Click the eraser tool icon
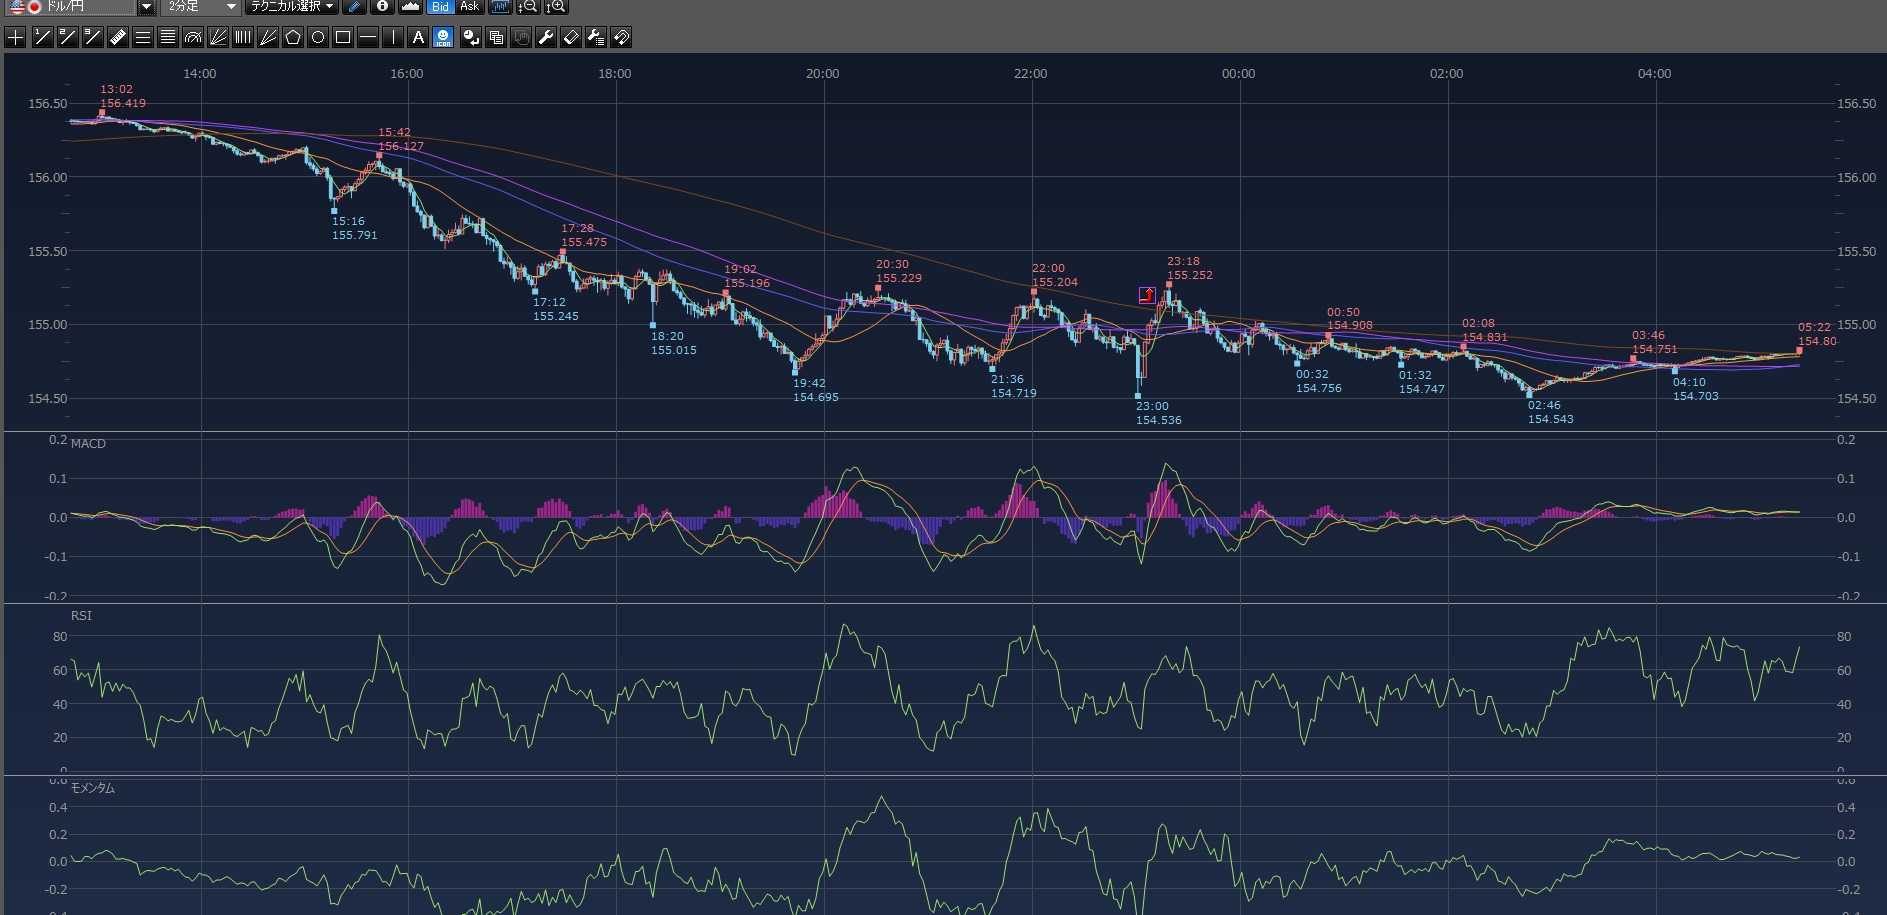 [x=571, y=38]
